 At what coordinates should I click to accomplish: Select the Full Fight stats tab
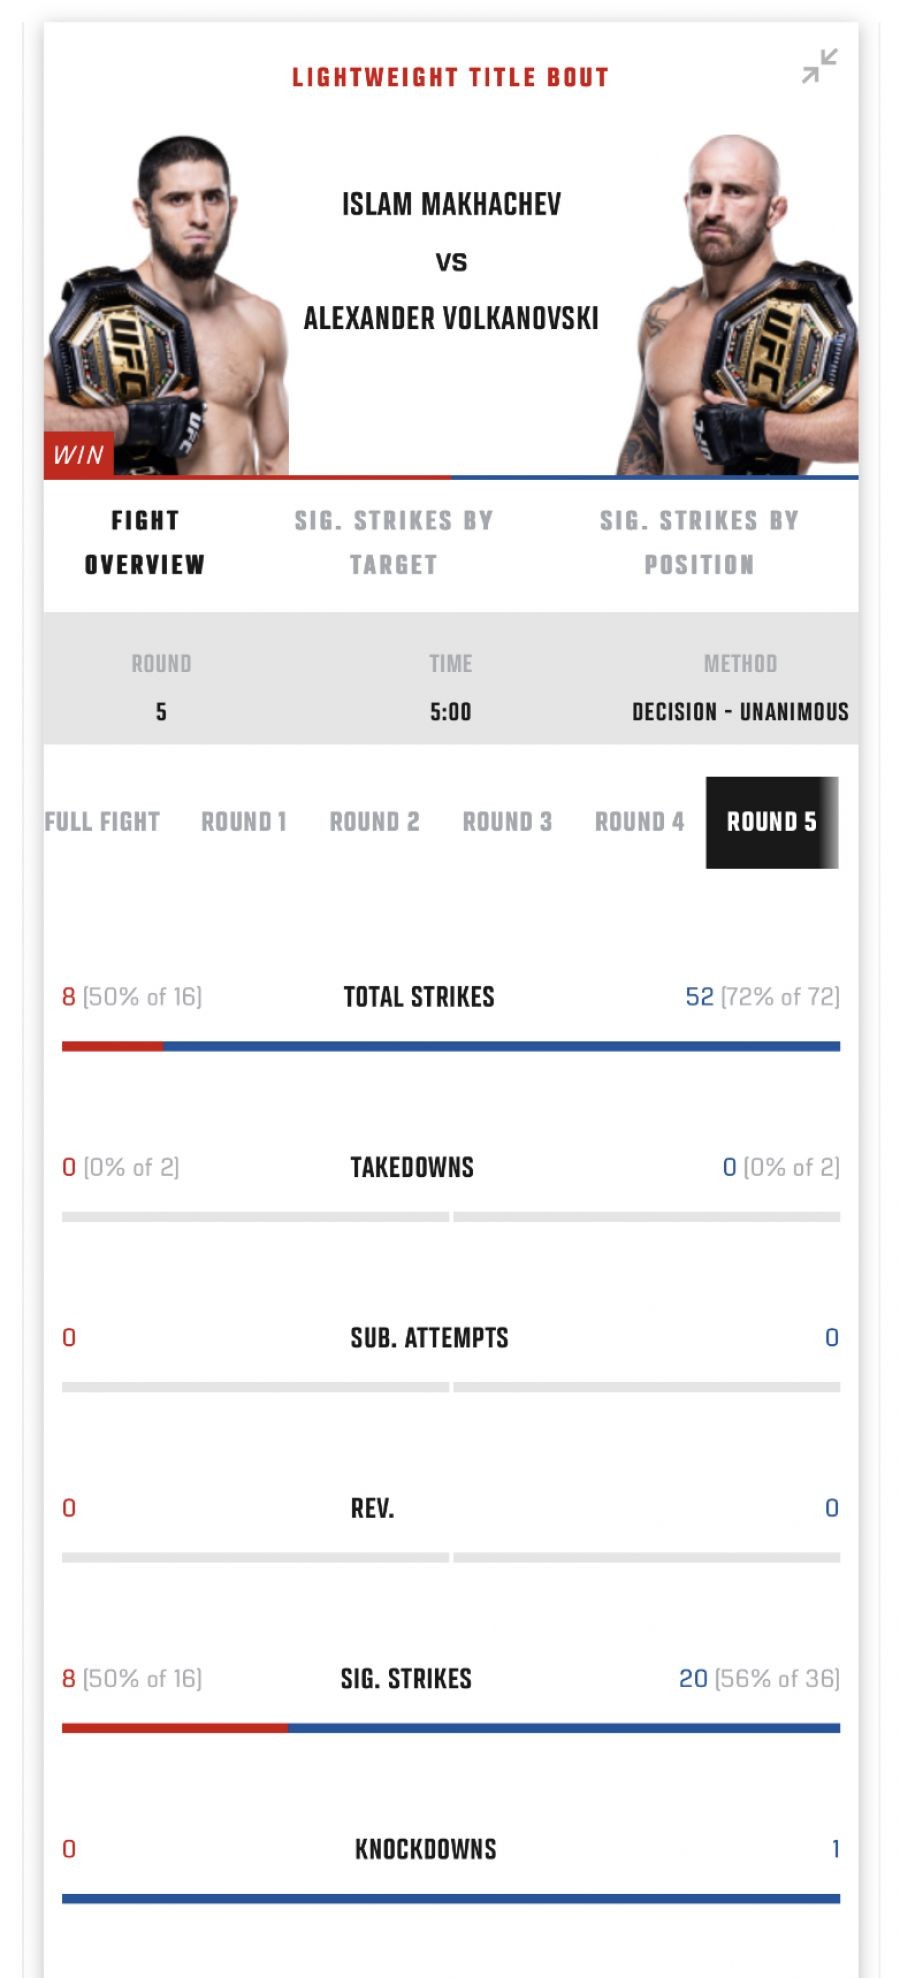tap(102, 822)
